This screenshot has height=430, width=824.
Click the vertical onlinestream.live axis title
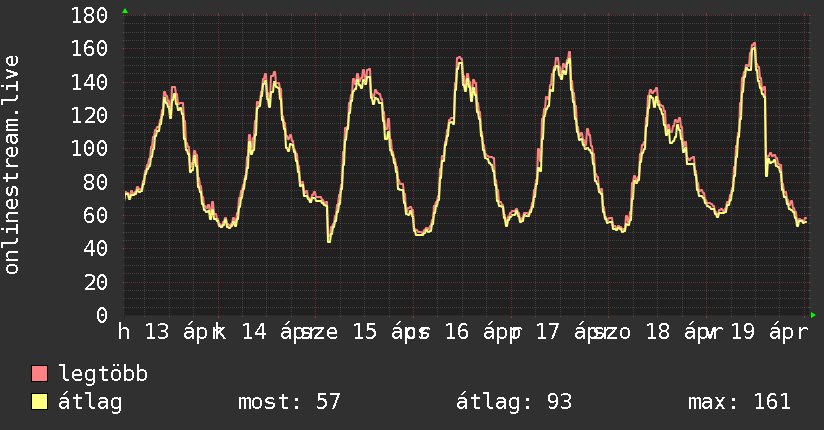tap(12, 165)
